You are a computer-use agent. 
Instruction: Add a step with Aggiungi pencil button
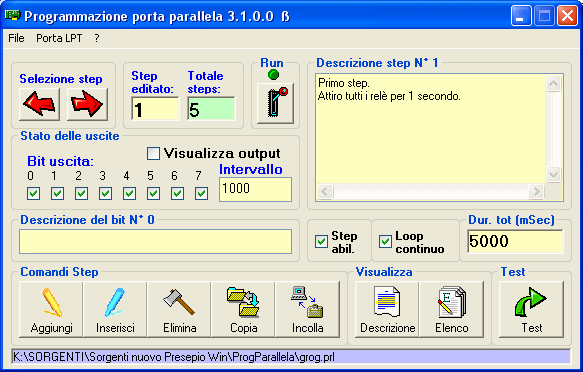[x=51, y=309]
